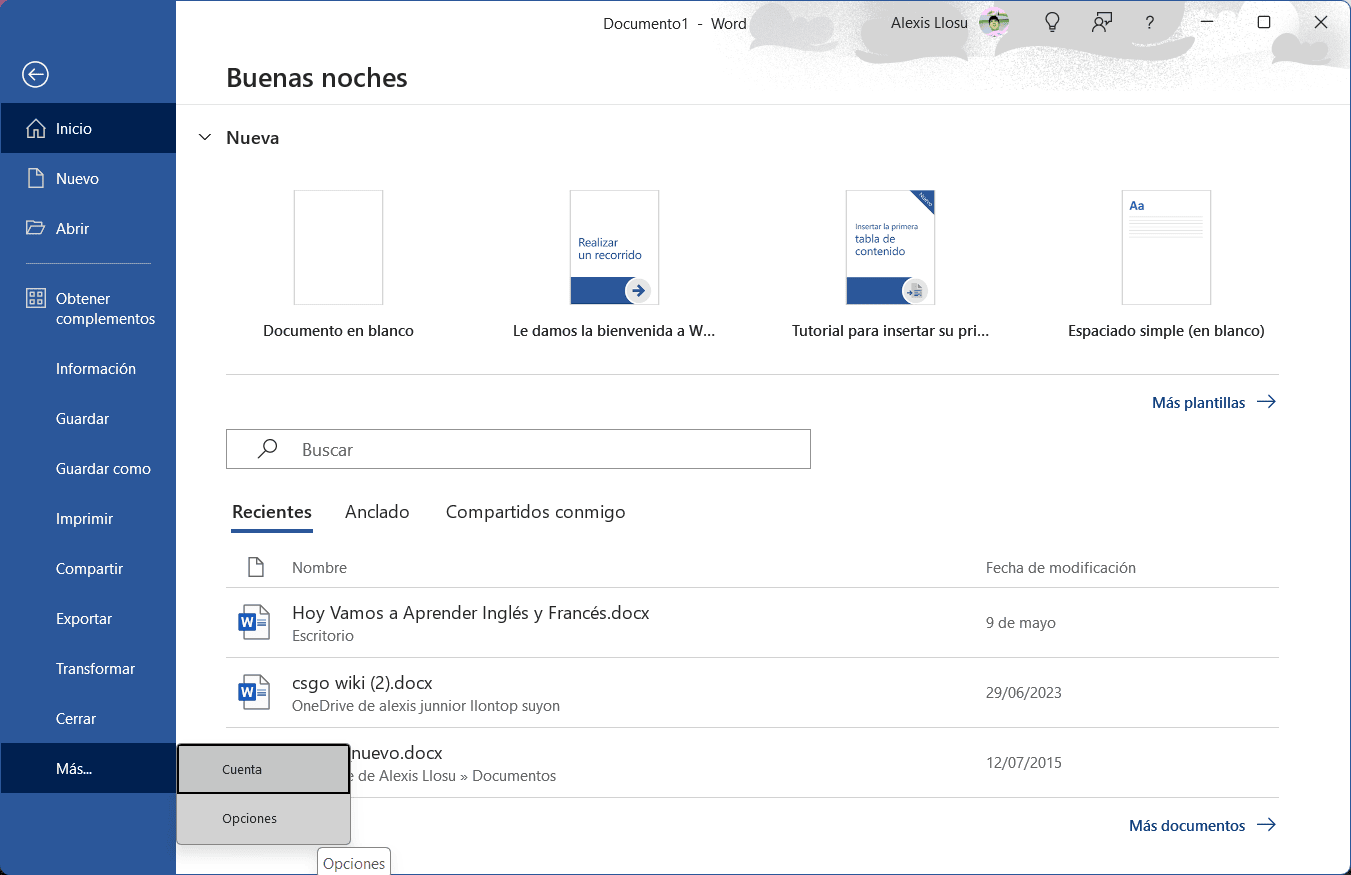Open the Inicio page in sidebar
Viewport: 1351px width, 875px height.
[x=88, y=128]
